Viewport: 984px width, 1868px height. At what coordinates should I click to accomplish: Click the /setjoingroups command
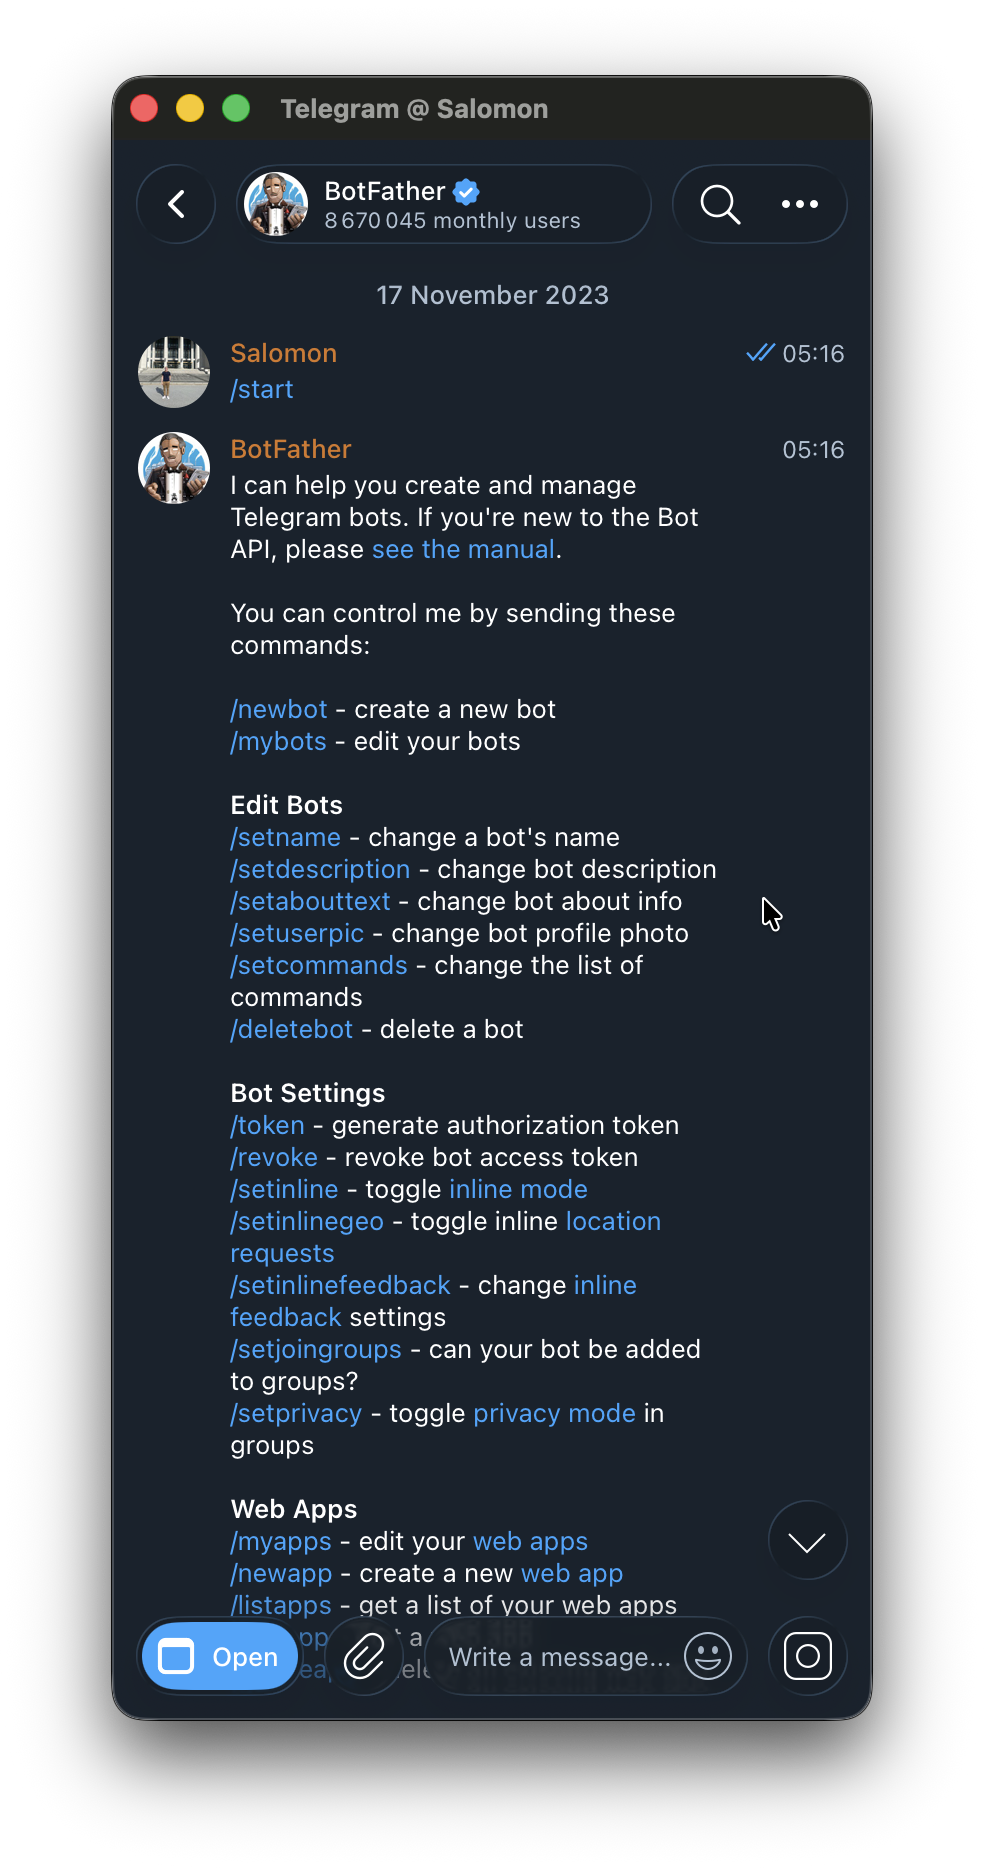(x=316, y=1349)
